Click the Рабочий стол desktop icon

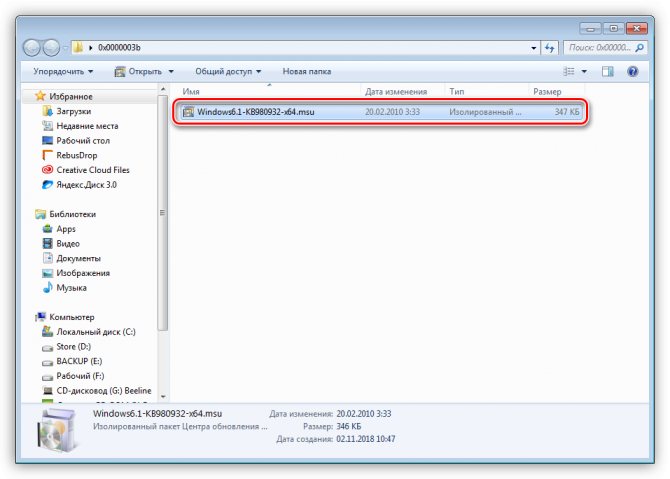47,140
